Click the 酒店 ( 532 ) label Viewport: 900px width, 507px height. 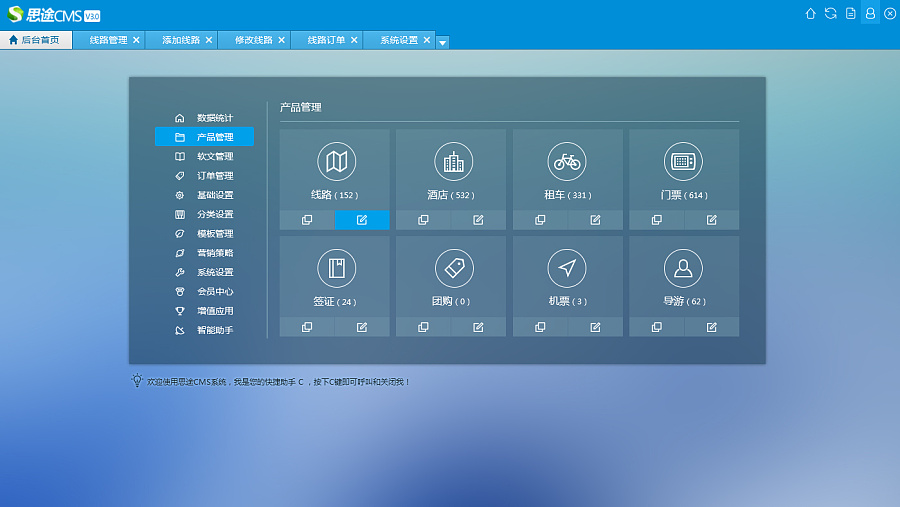click(x=451, y=195)
